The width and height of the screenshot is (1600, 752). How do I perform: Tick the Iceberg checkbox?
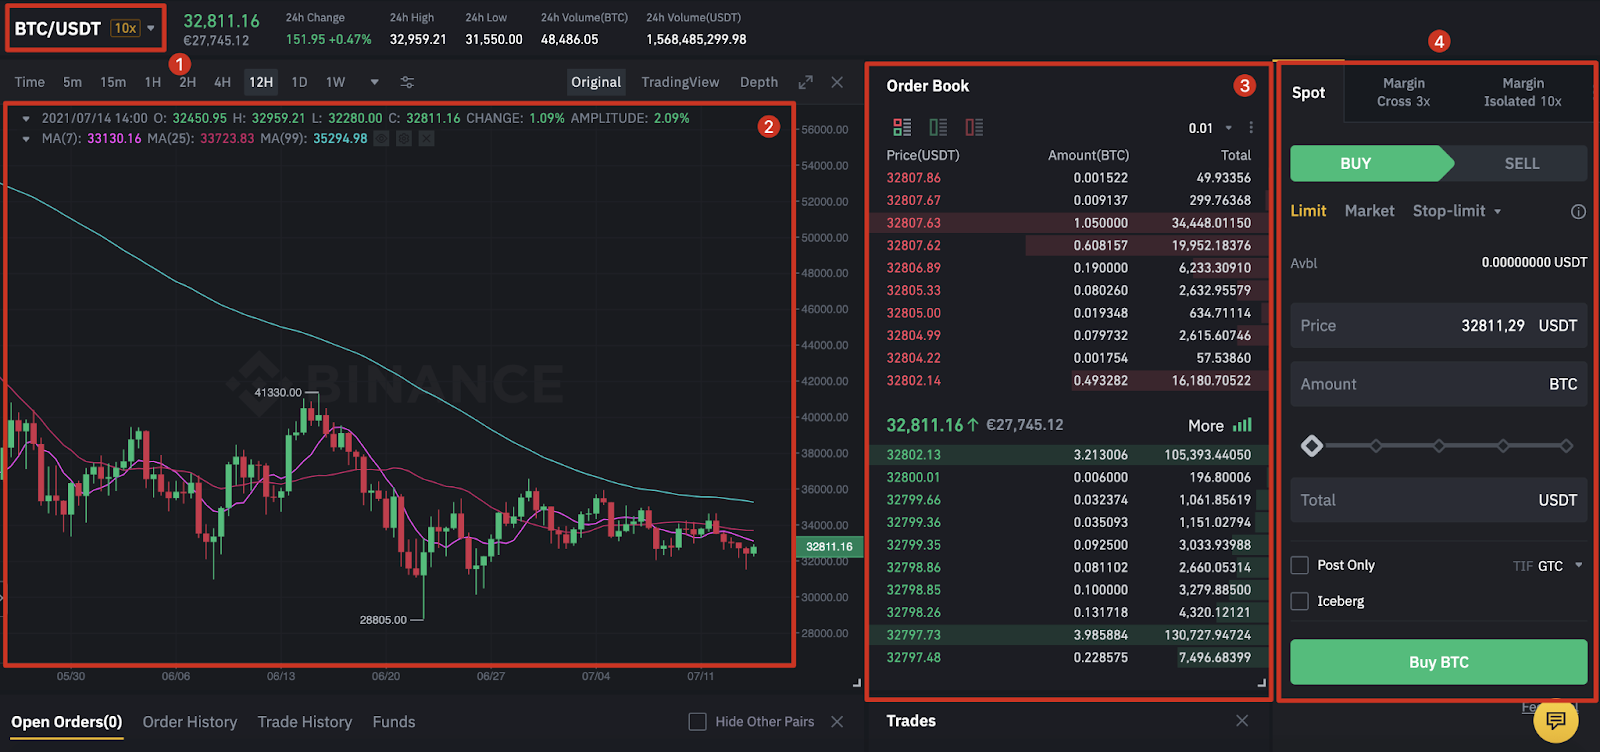(1300, 601)
